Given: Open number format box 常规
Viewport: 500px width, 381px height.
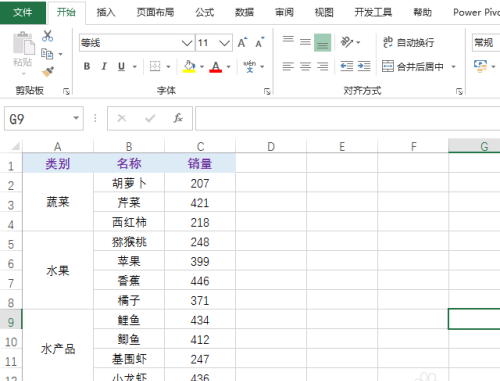Looking at the screenshot, I should click(x=486, y=42).
